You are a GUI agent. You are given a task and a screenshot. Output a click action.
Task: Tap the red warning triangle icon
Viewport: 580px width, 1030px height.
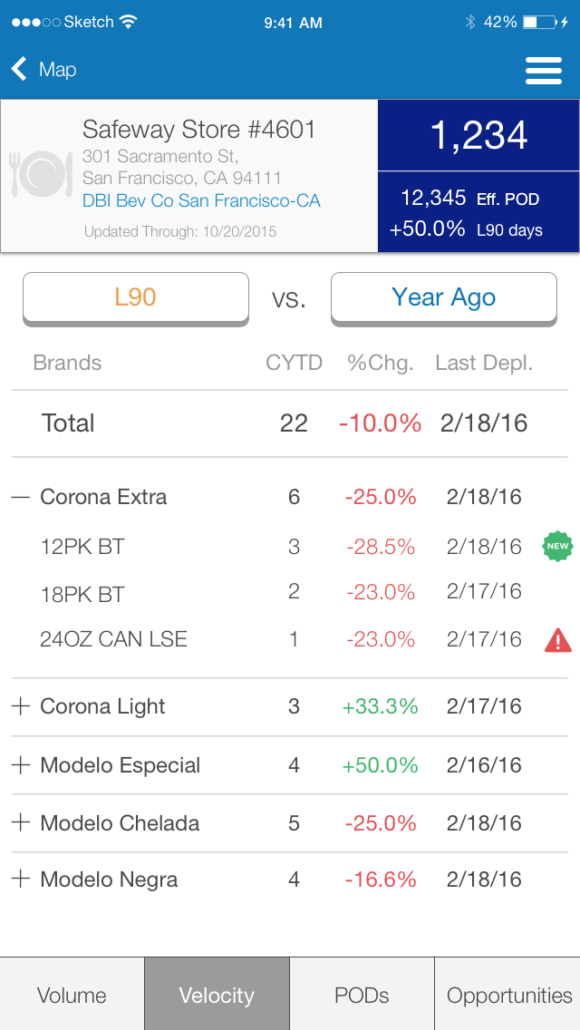(558, 640)
